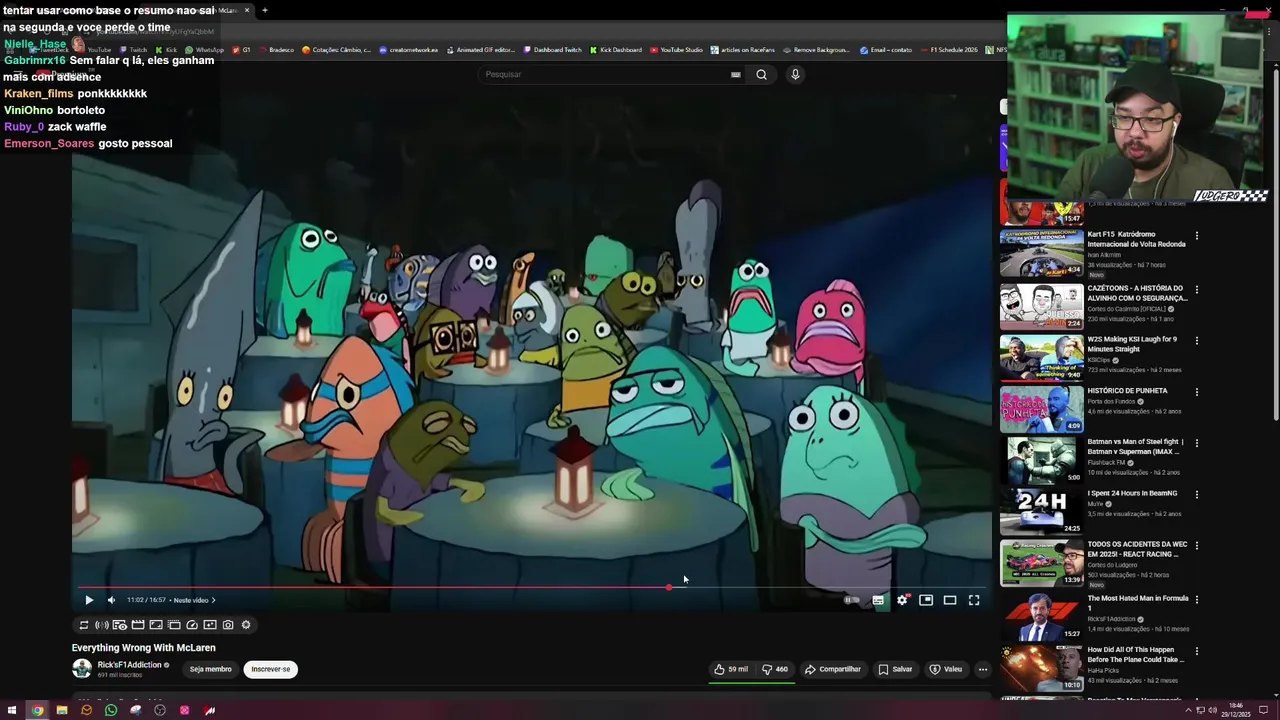Click the search magnifier button

[x=761, y=74]
